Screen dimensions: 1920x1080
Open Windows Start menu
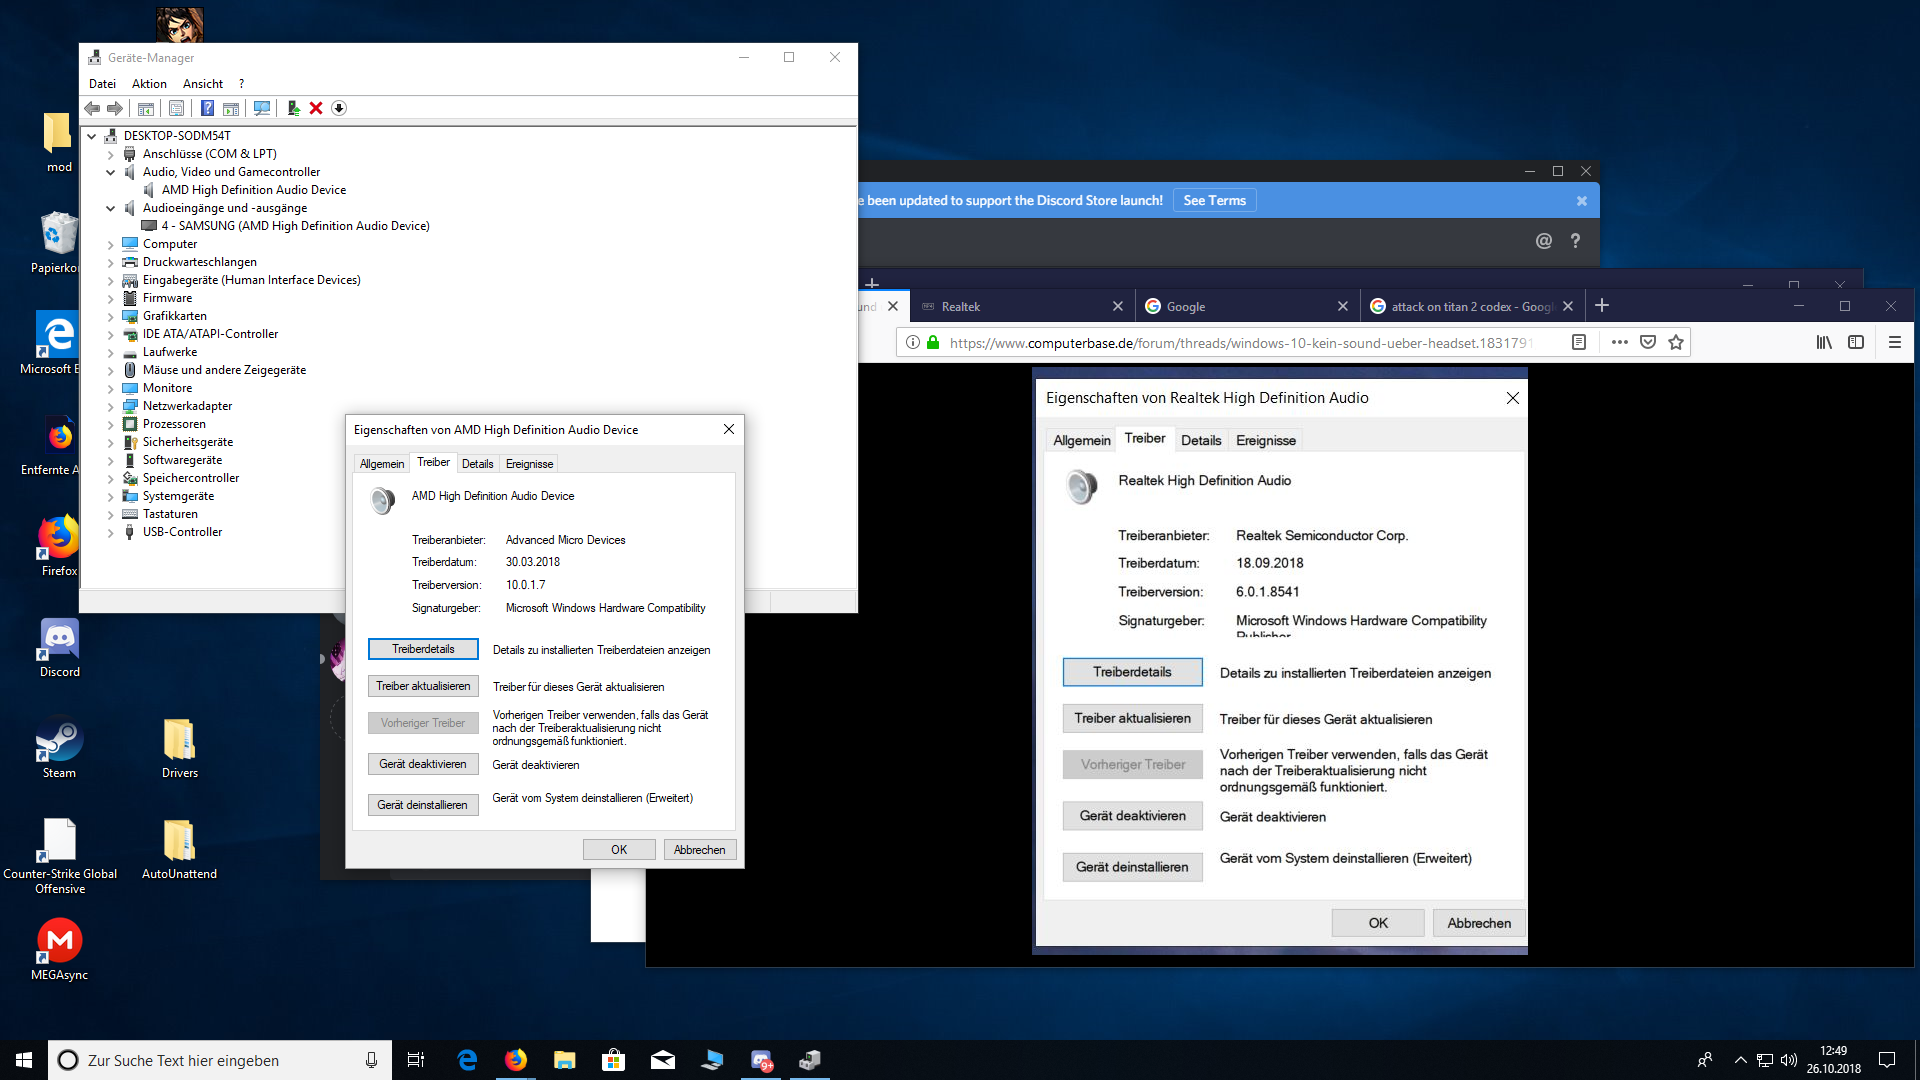24,1060
